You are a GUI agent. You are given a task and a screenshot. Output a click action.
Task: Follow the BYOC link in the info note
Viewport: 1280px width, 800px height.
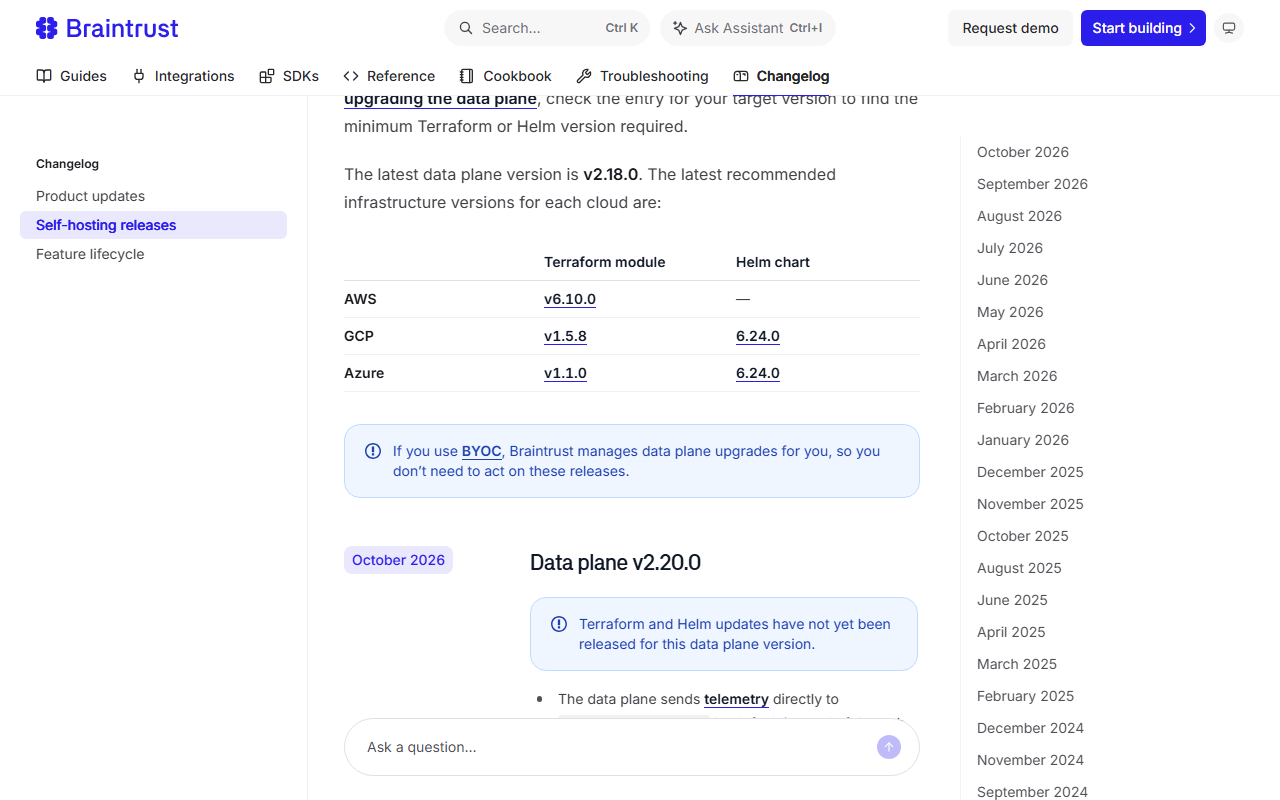[x=481, y=451]
